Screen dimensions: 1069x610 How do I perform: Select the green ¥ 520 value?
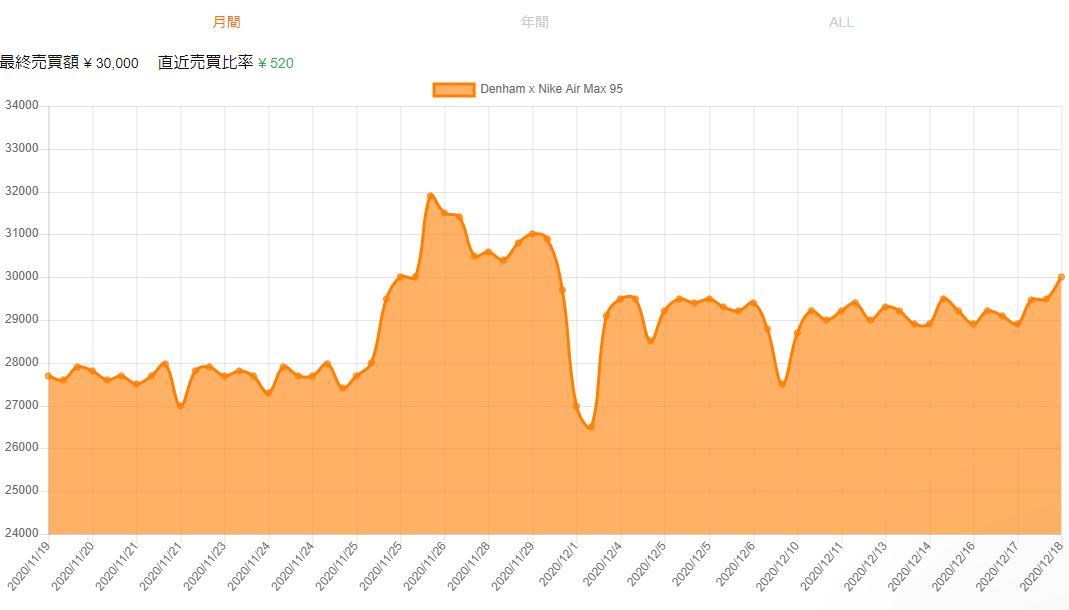[x=276, y=63]
